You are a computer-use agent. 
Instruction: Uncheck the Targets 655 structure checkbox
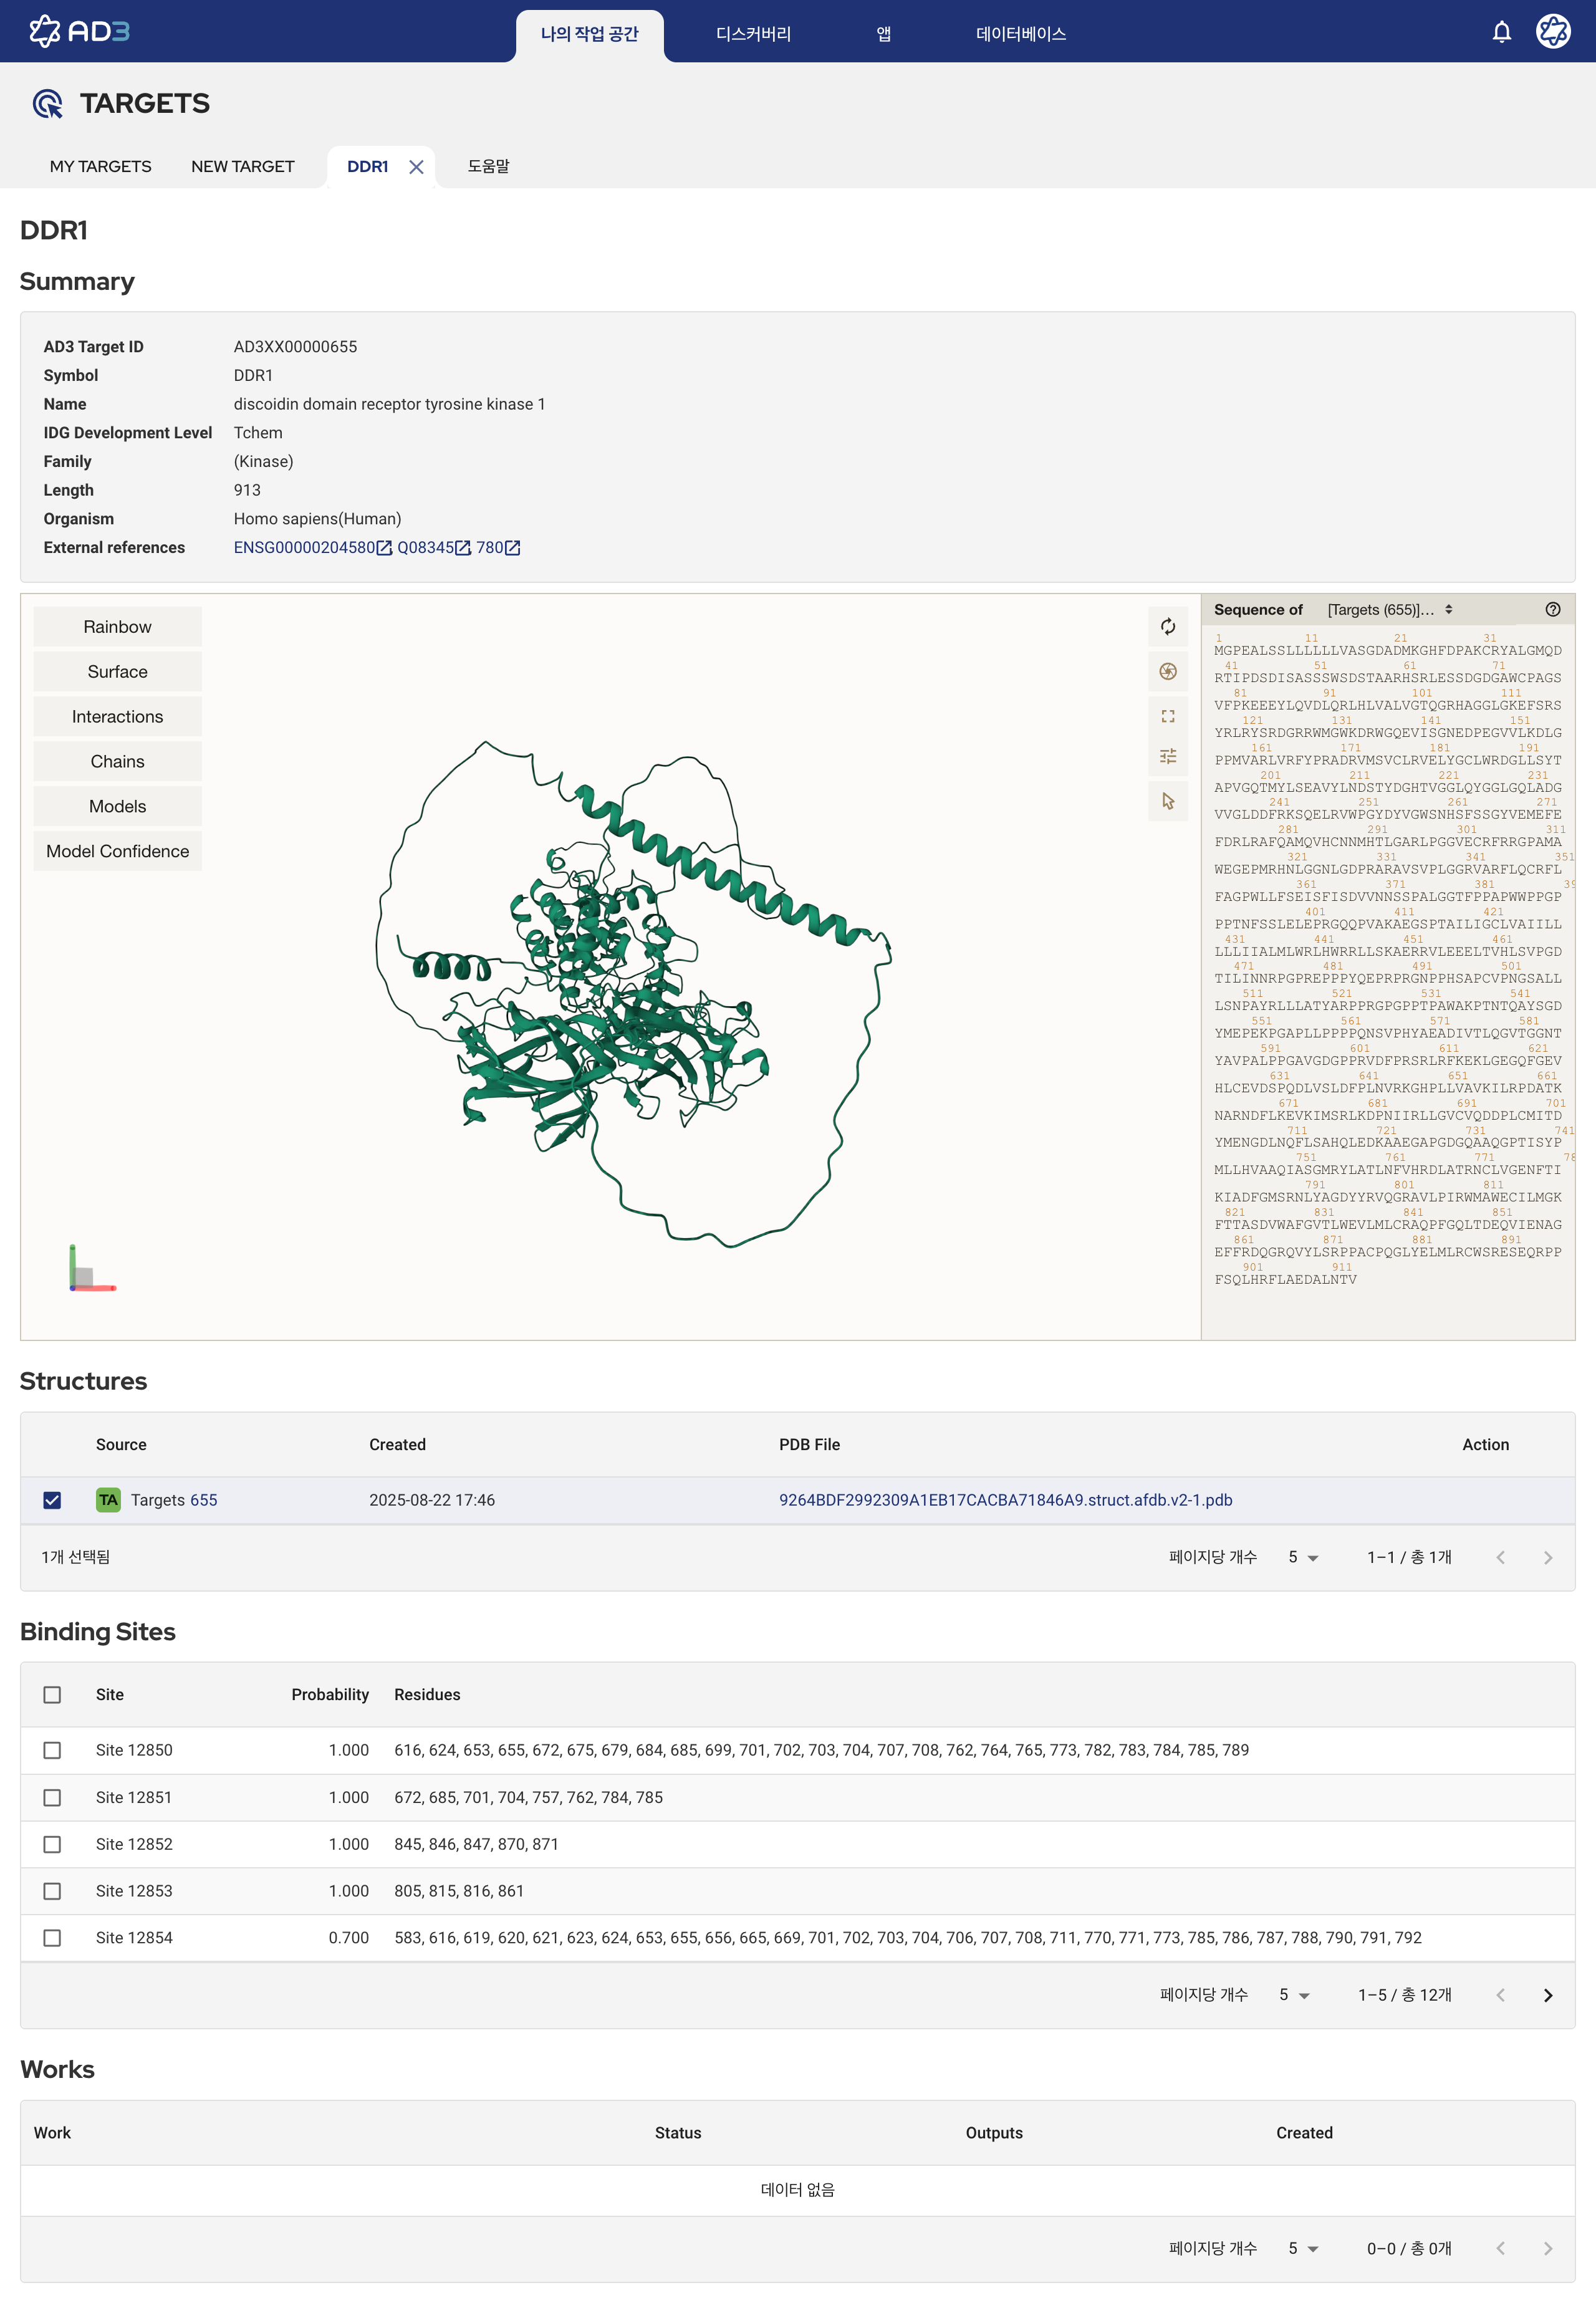click(52, 1500)
